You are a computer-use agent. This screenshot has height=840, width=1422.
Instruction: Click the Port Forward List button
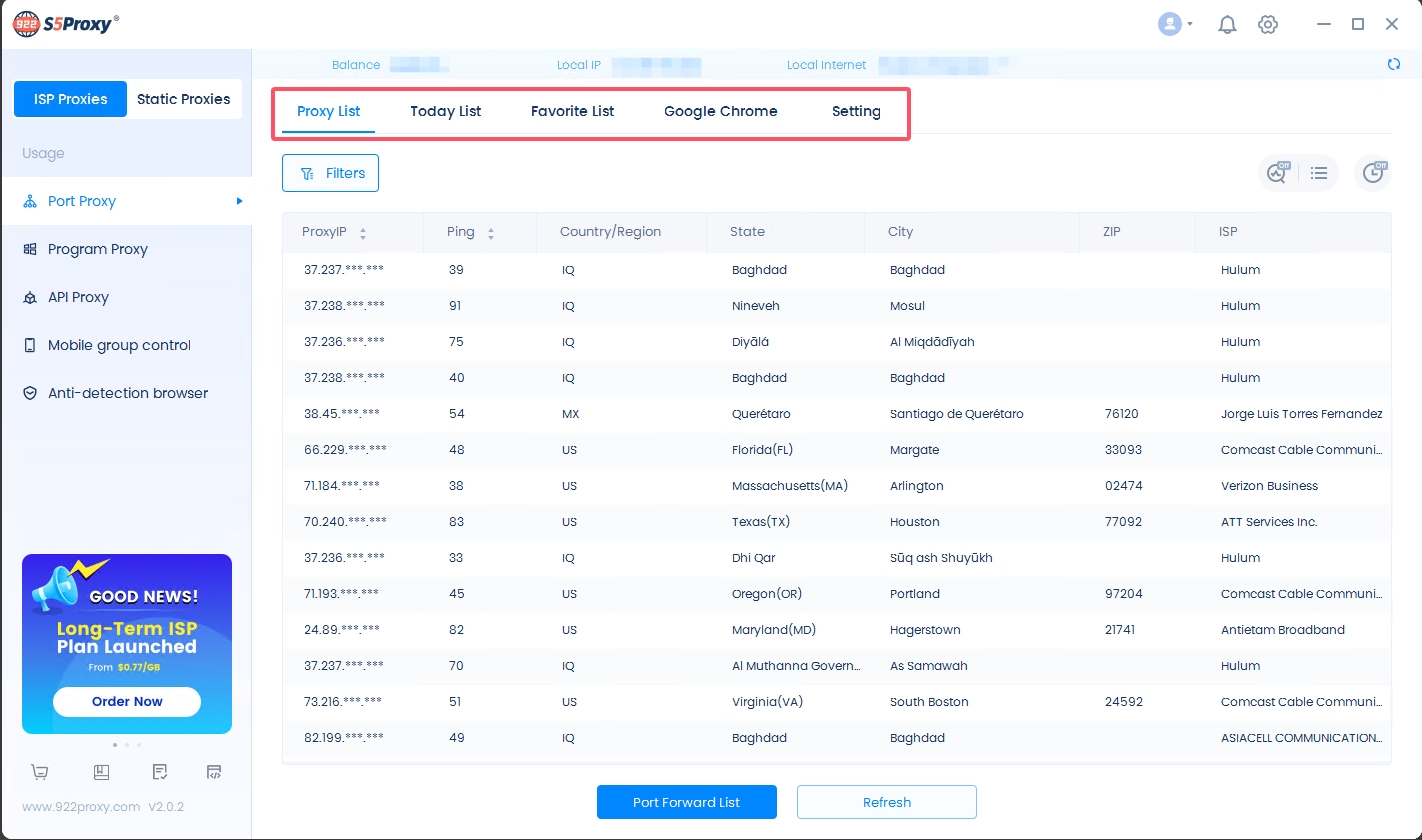click(686, 802)
